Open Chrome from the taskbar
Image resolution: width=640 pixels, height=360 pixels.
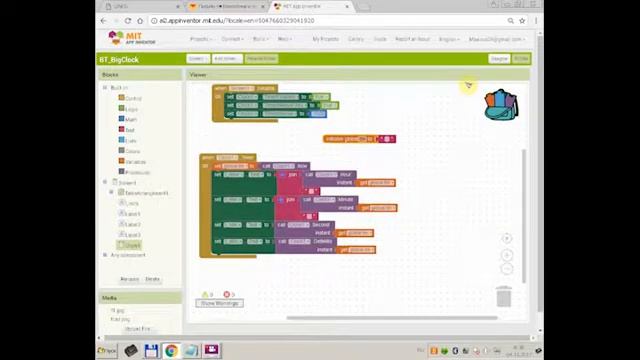pyautogui.click(x=171, y=351)
